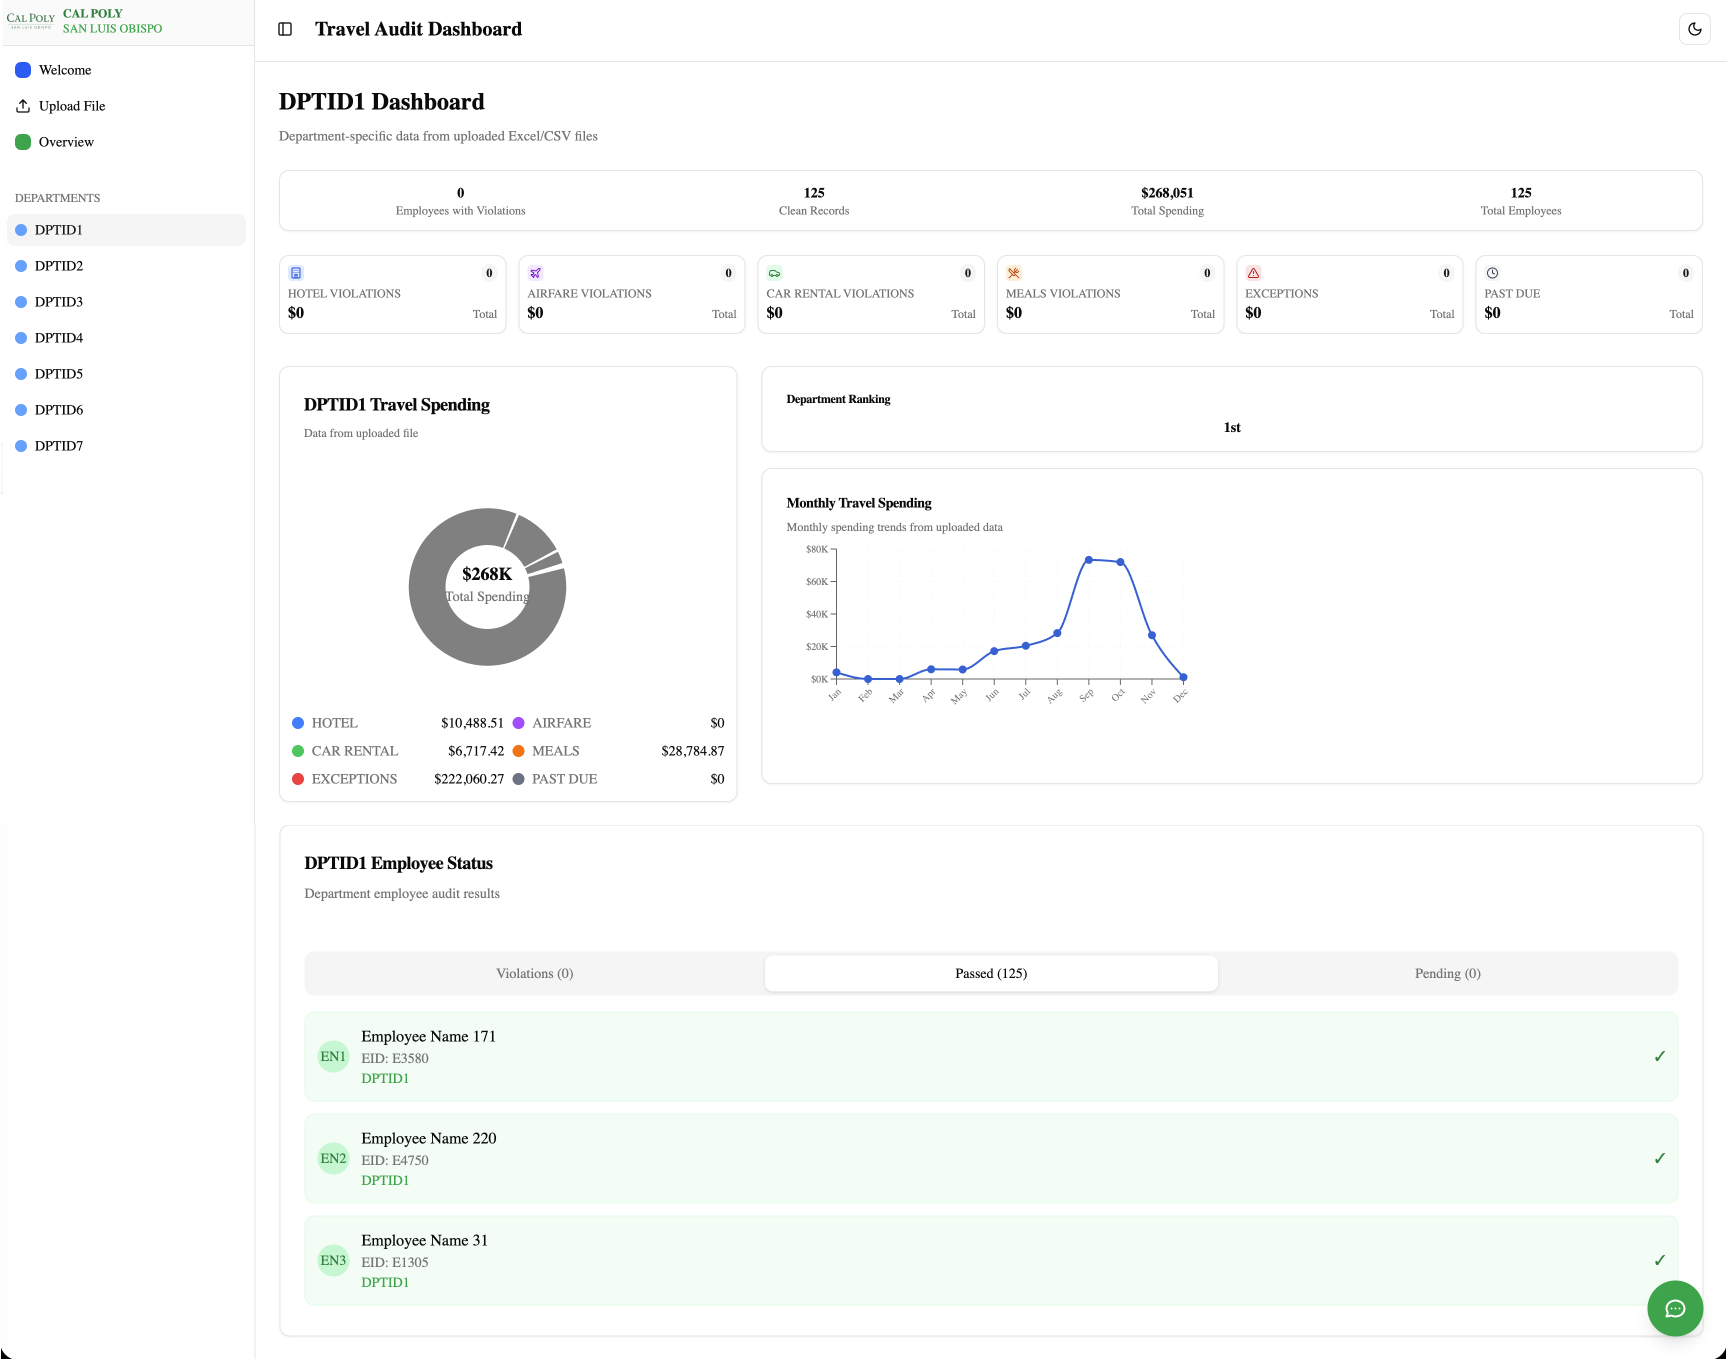Click the Upload File icon in sidebar
The width and height of the screenshot is (1727, 1360).
(x=23, y=105)
